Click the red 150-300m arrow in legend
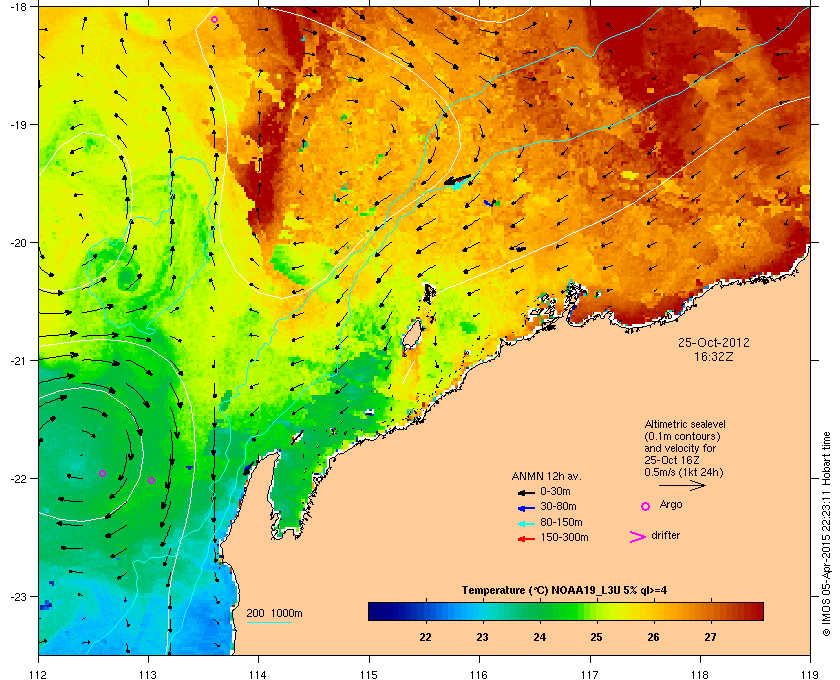 pos(526,539)
